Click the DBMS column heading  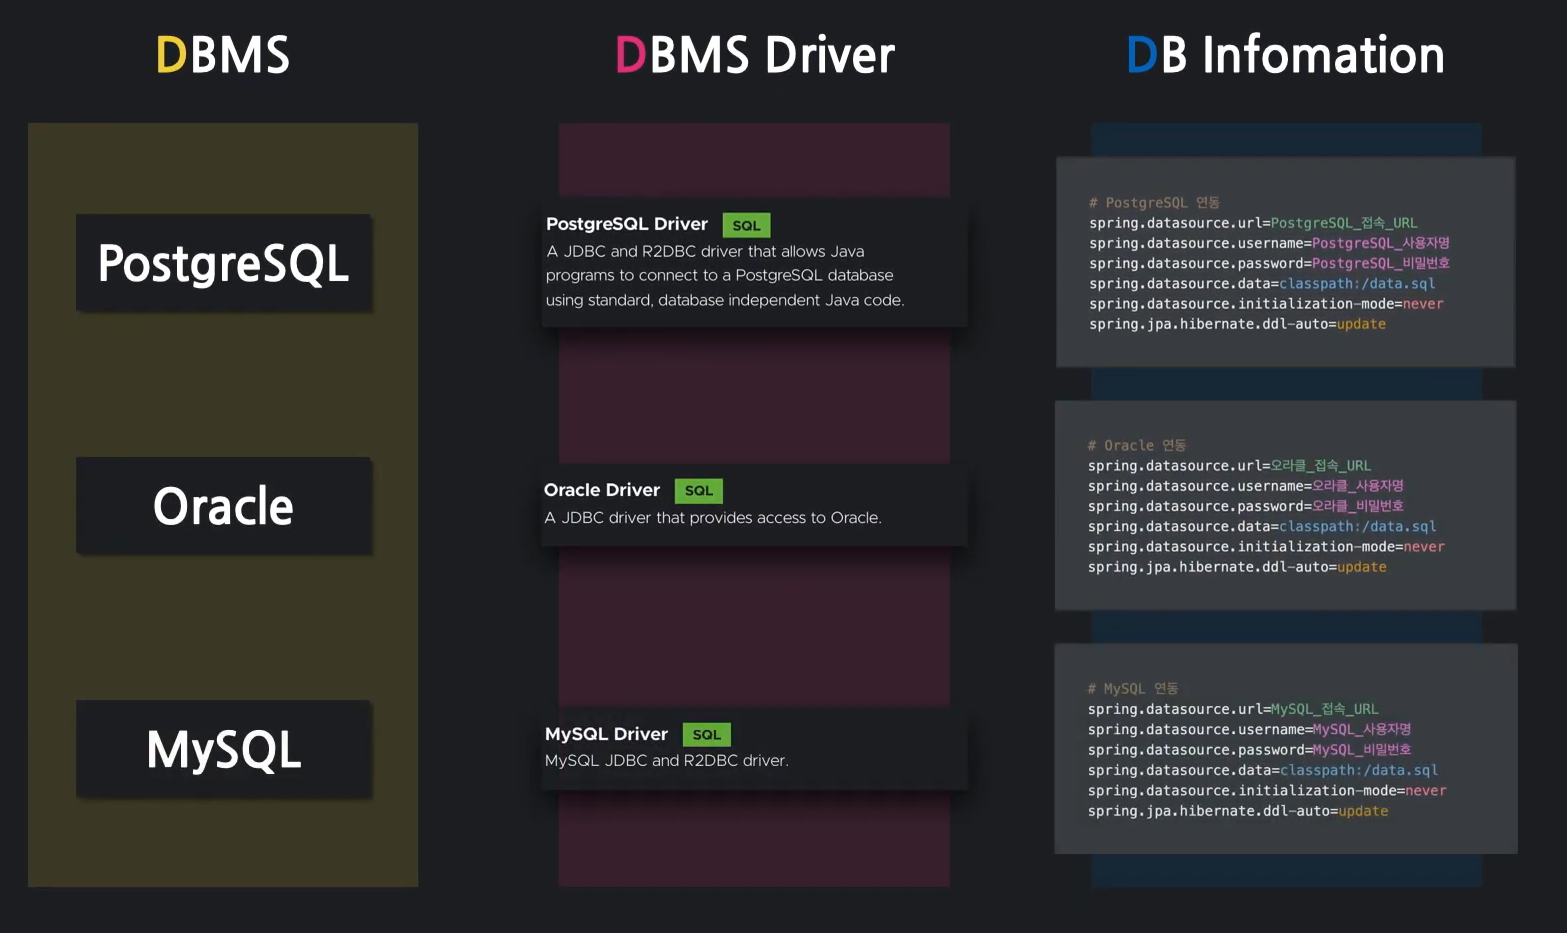click(x=223, y=55)
